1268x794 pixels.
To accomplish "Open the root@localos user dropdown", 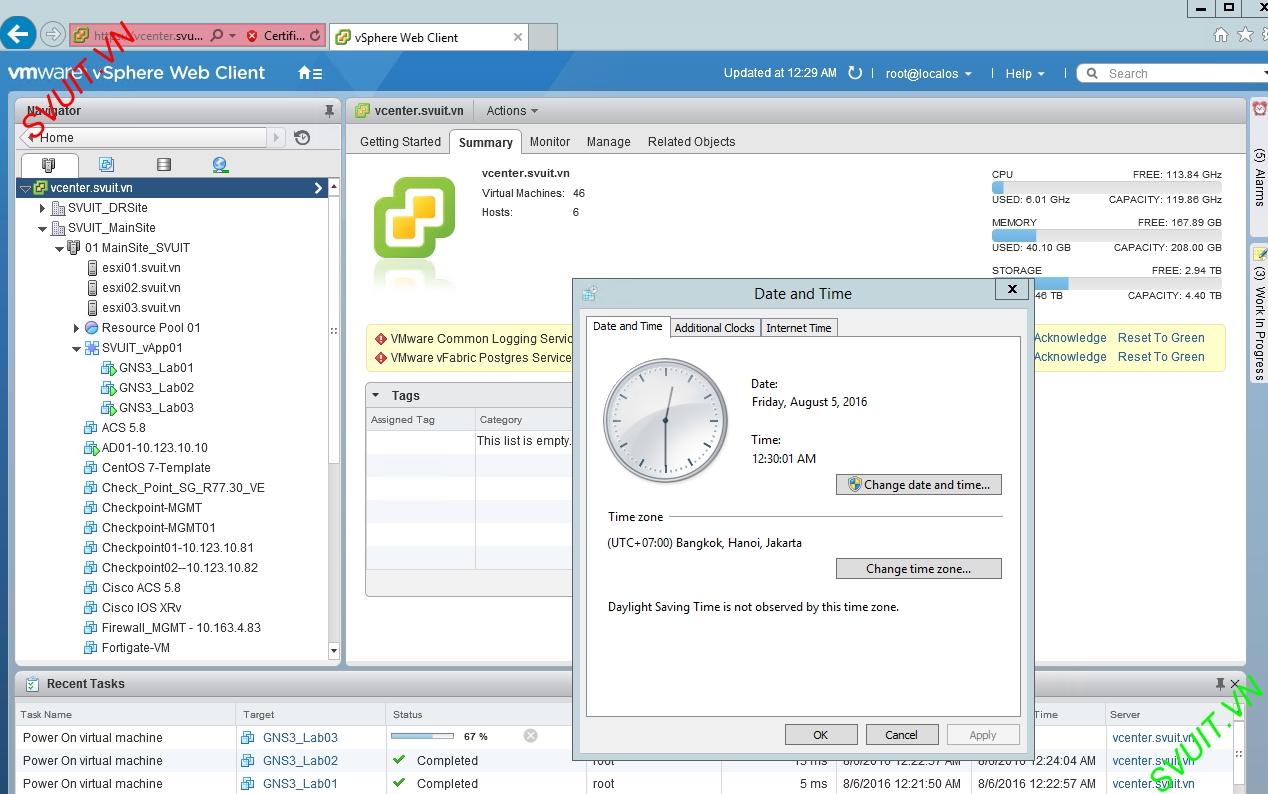I will pyautogui.click(x=928, y=73).
